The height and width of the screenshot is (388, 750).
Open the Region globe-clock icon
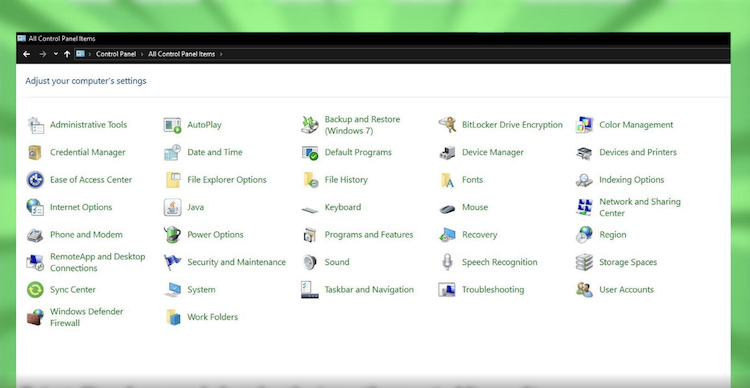[x=585, y=235]
